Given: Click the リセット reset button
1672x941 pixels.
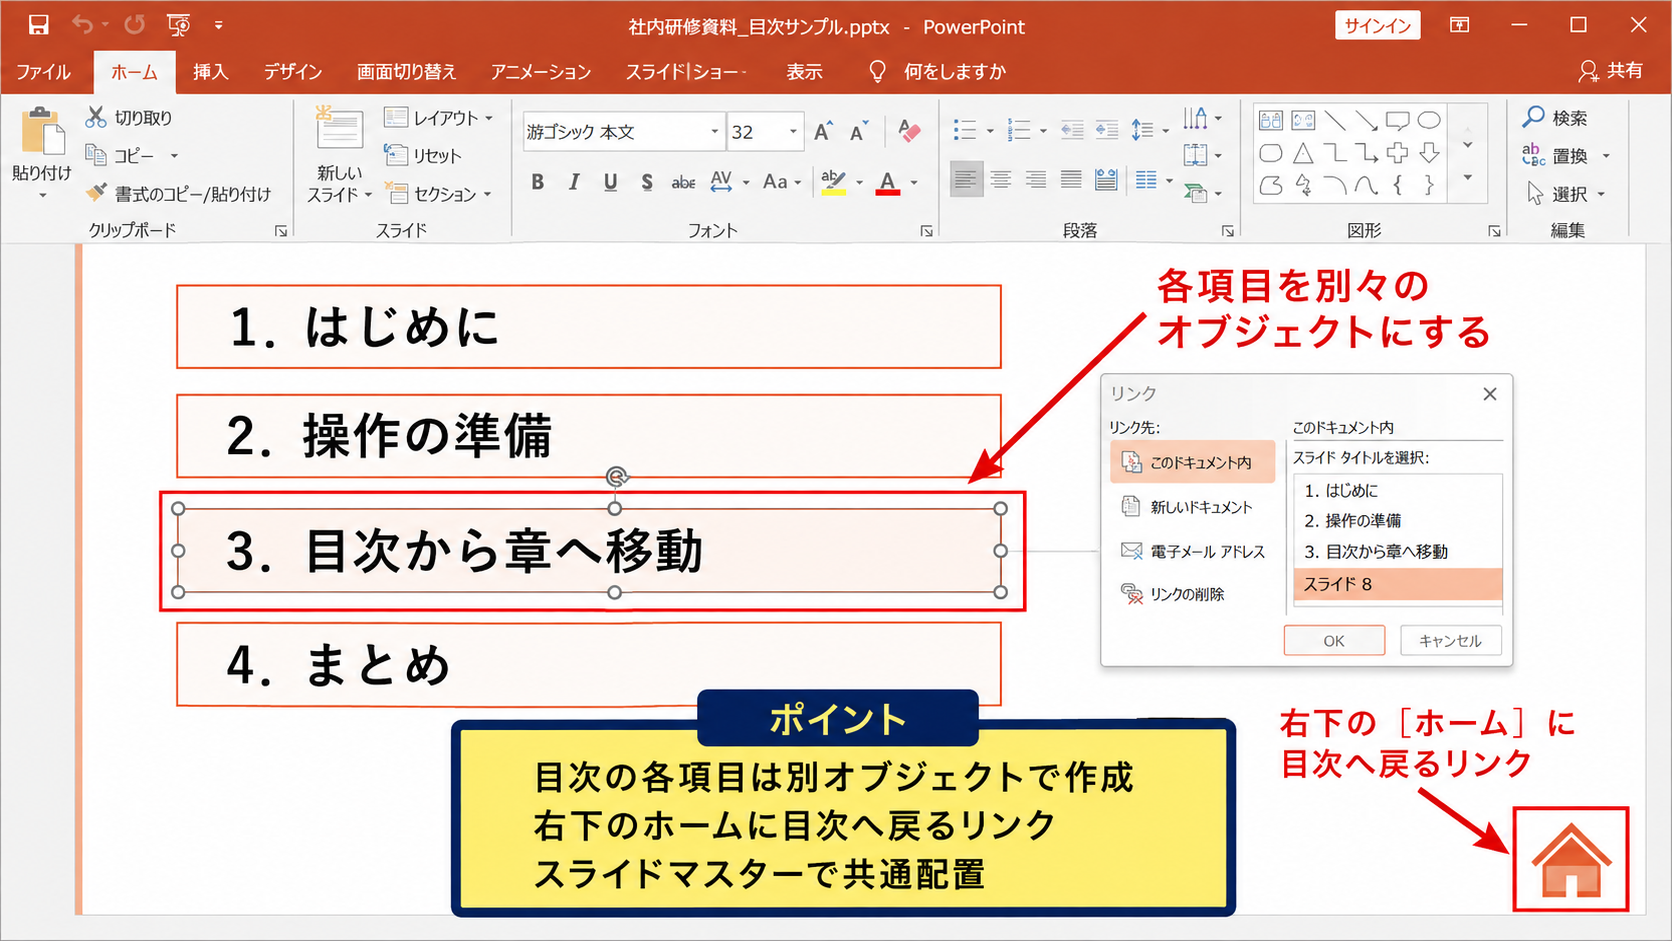Looking at the screenshot, I should (423, 156).
